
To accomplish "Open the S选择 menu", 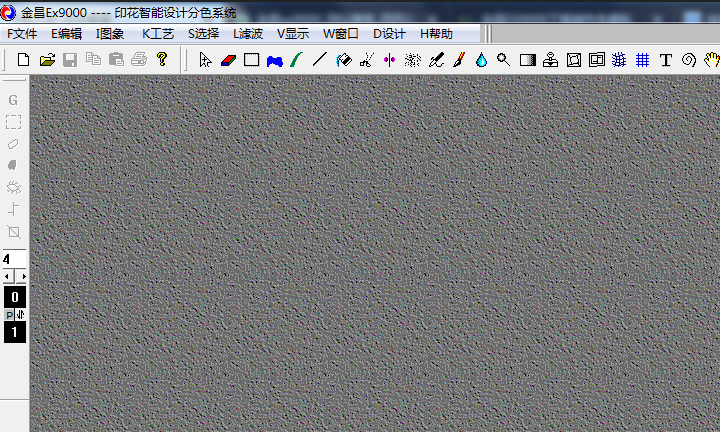I will [x=203, y=34].
